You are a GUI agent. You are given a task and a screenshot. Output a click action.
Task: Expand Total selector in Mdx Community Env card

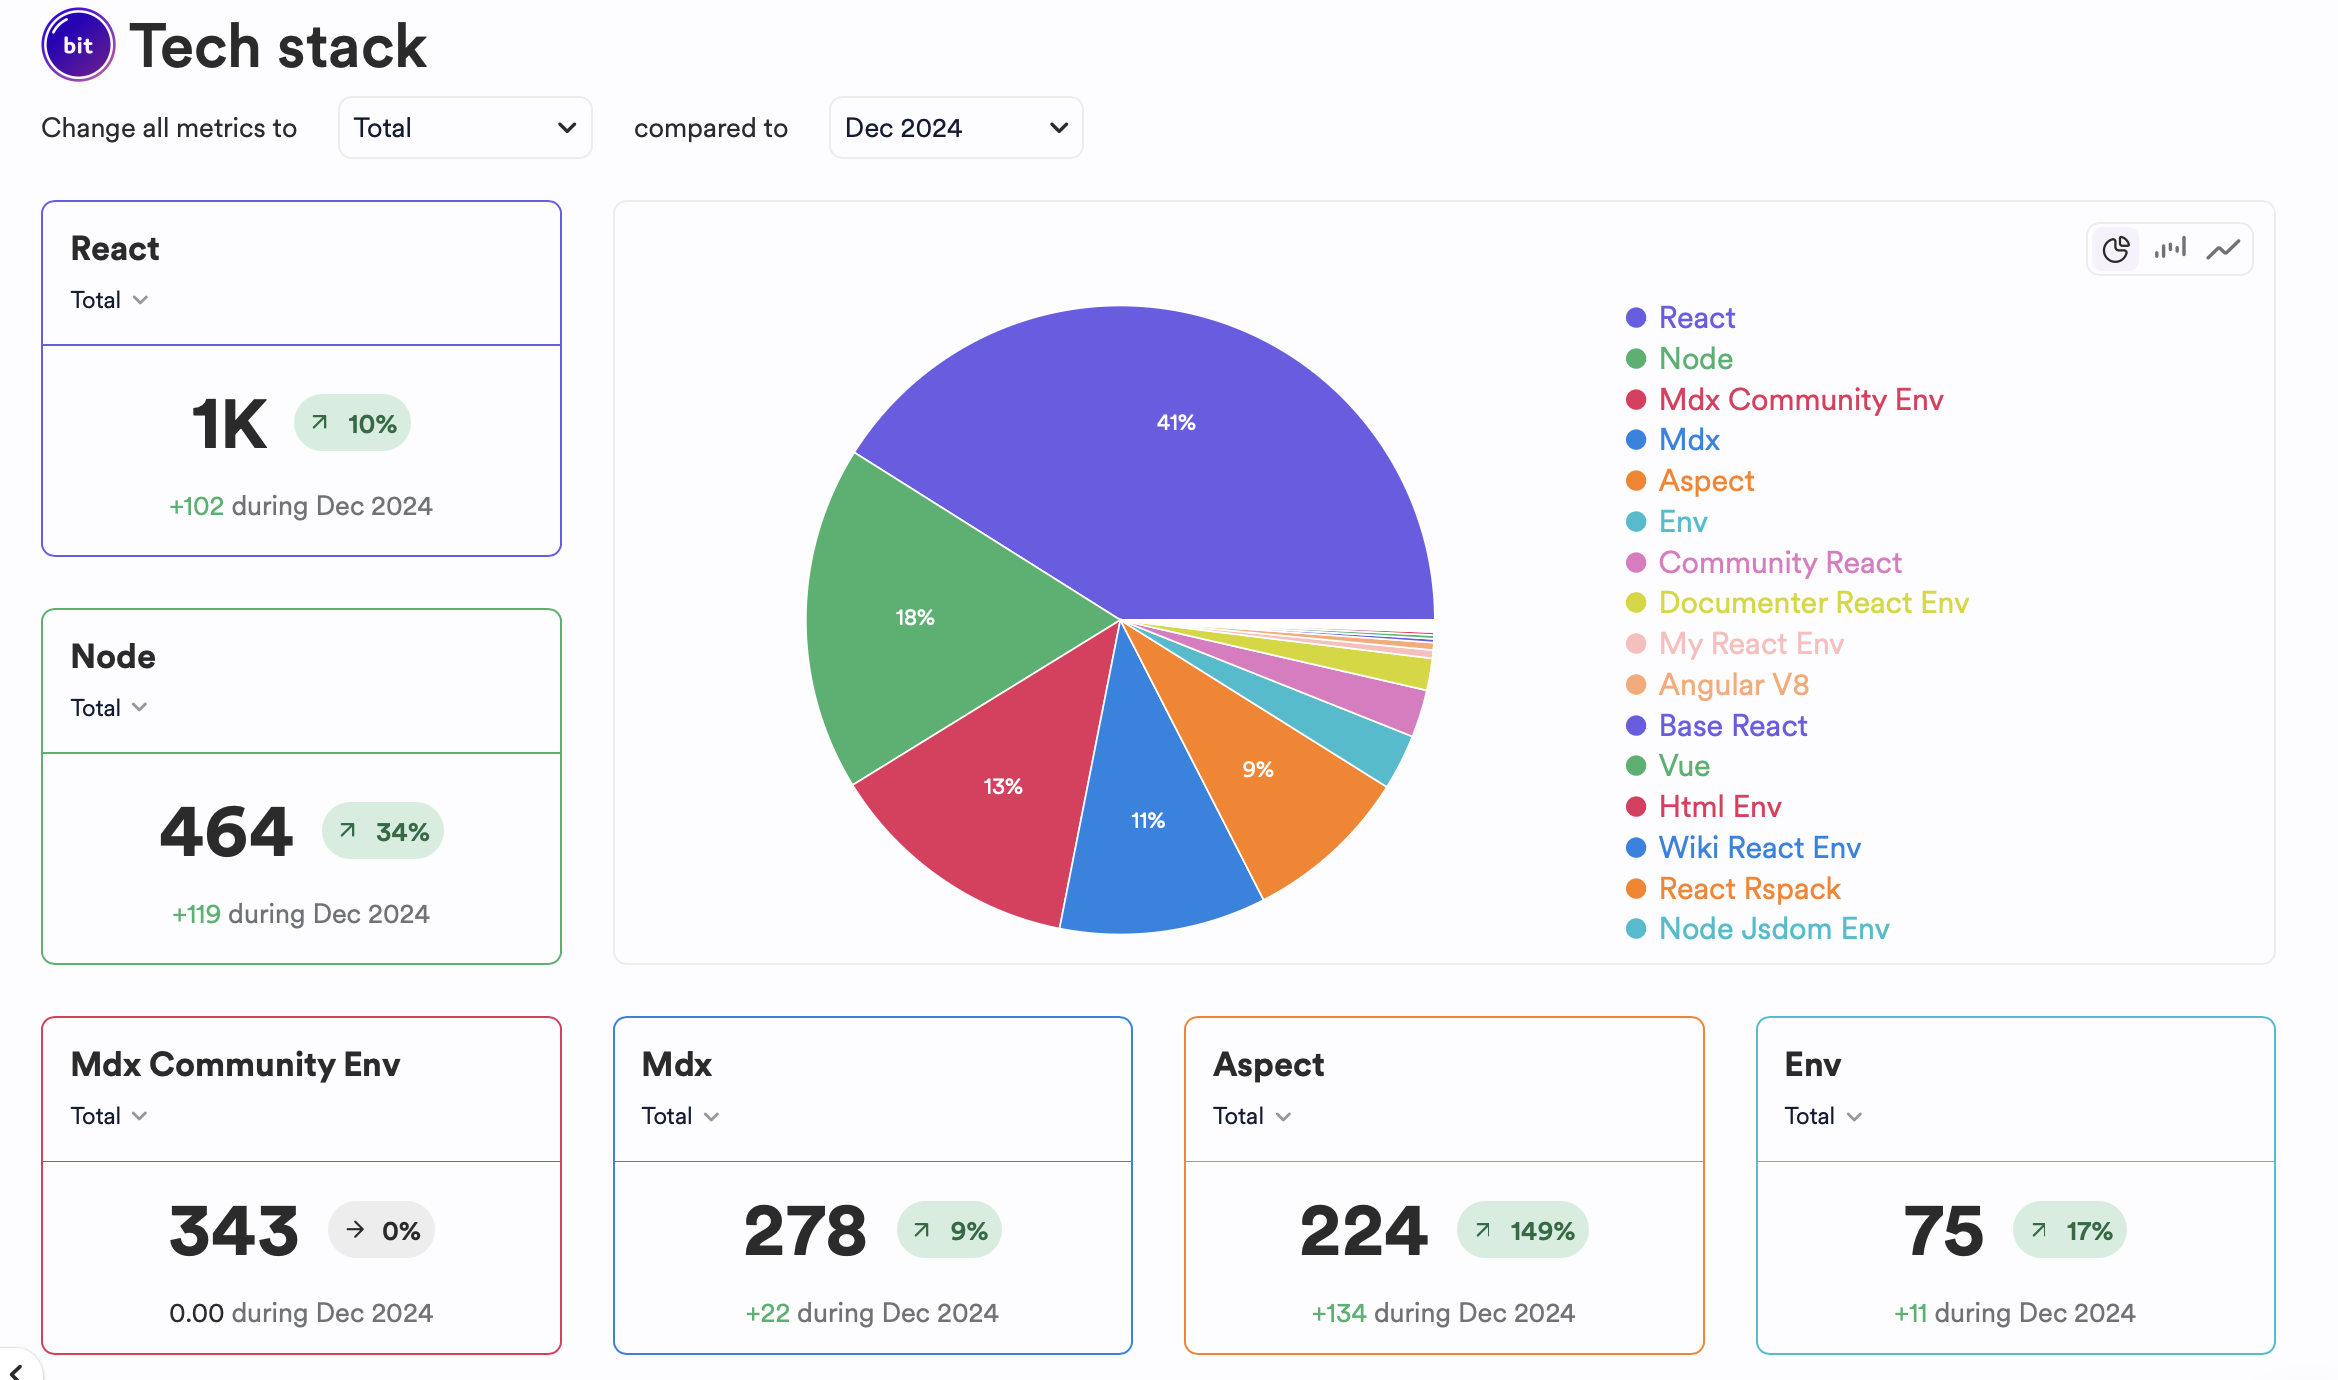point(110,1116)
